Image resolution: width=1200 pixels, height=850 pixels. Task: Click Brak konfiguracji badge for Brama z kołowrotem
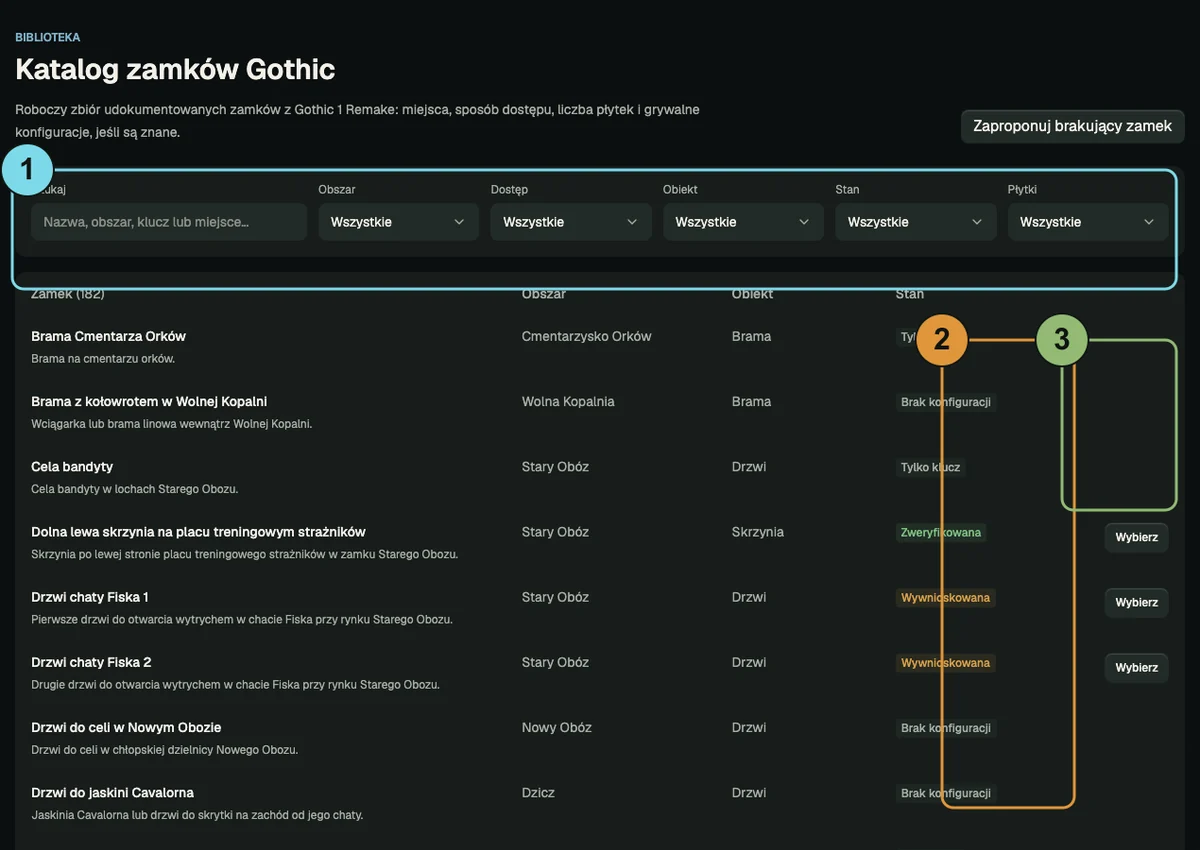tap(946, 402)
